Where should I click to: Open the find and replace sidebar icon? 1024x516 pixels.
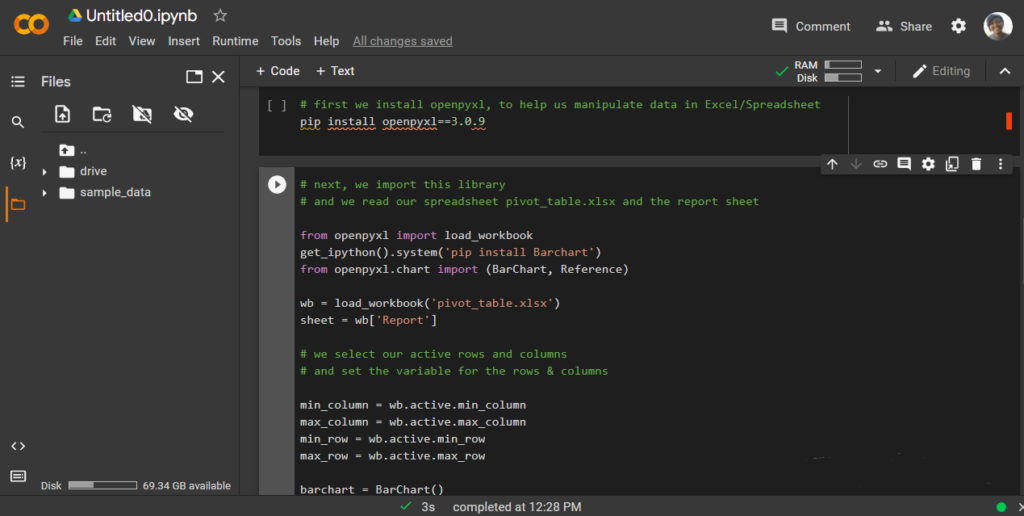coord(18,122)
